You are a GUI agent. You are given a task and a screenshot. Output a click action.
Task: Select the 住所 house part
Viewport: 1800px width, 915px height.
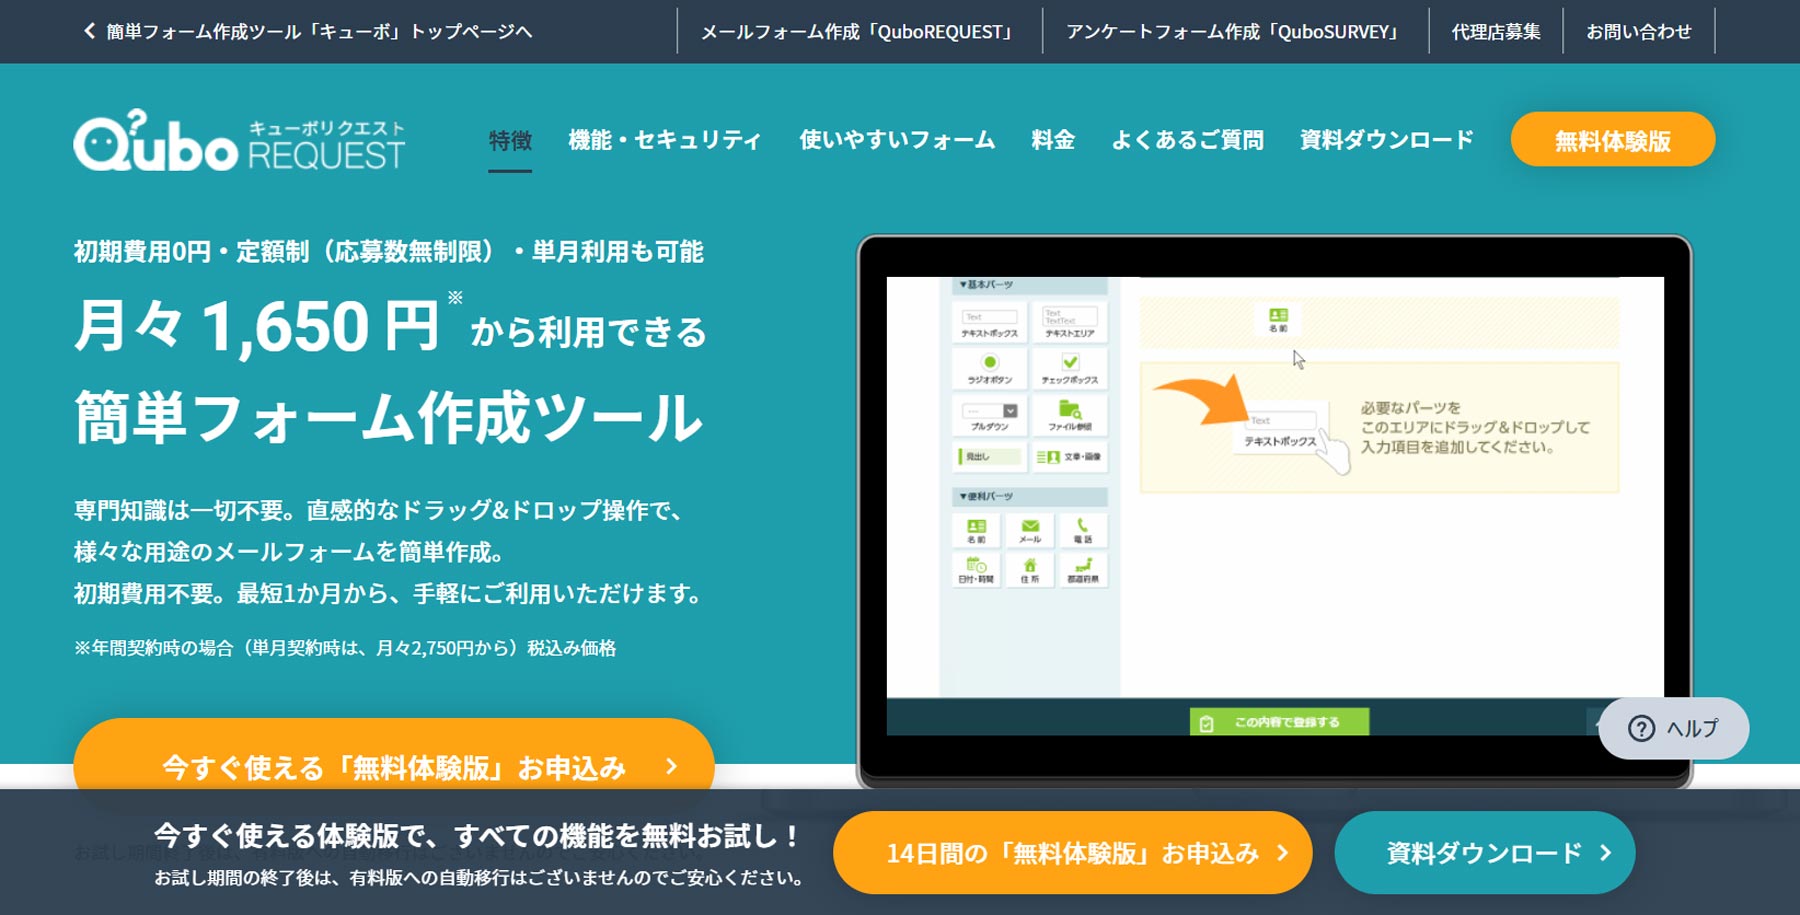coord(1030,570)
